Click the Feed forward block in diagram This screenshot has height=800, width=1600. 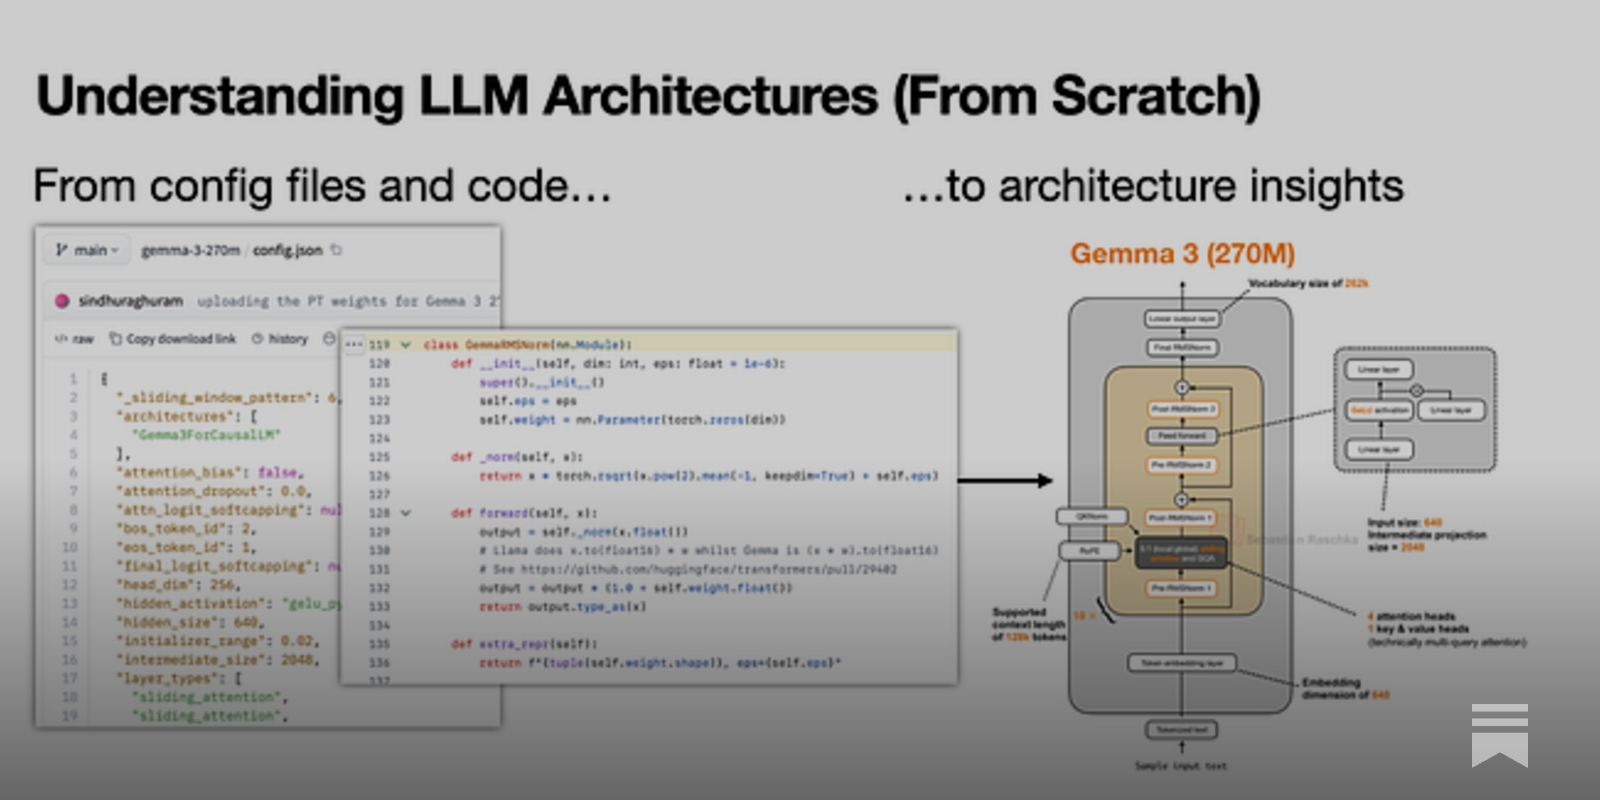click(x=1182, y=436)
